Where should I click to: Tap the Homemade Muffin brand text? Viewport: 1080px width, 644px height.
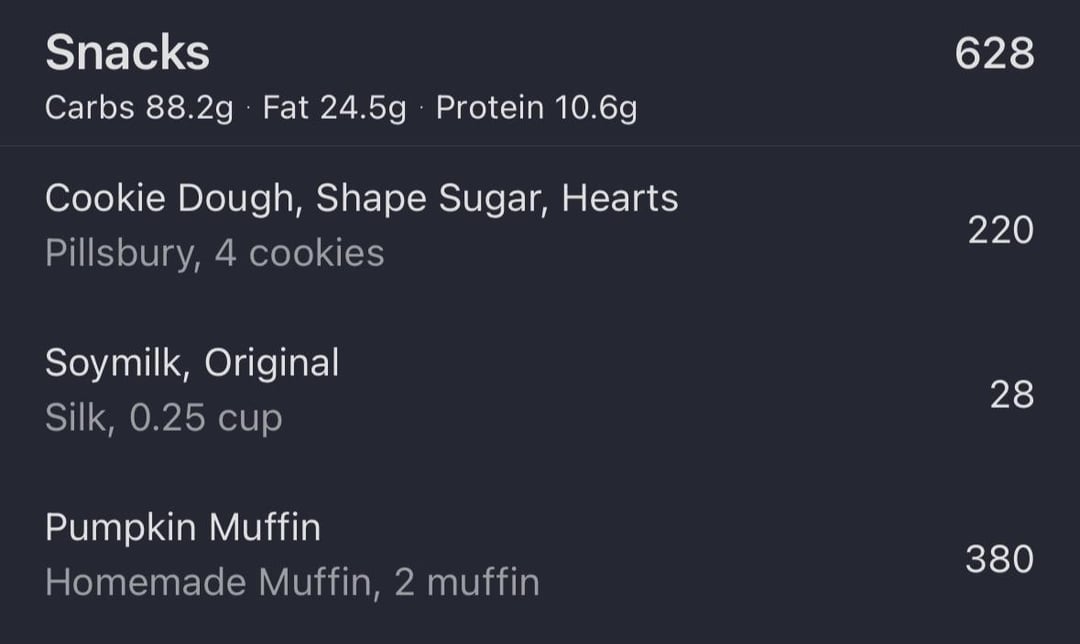point(209,582)
